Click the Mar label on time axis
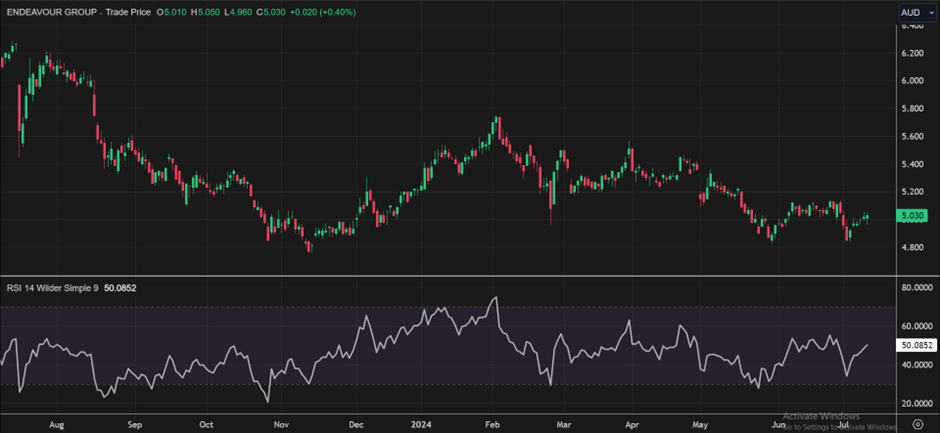Screen dimensions: 940x433 coord(564,424)
